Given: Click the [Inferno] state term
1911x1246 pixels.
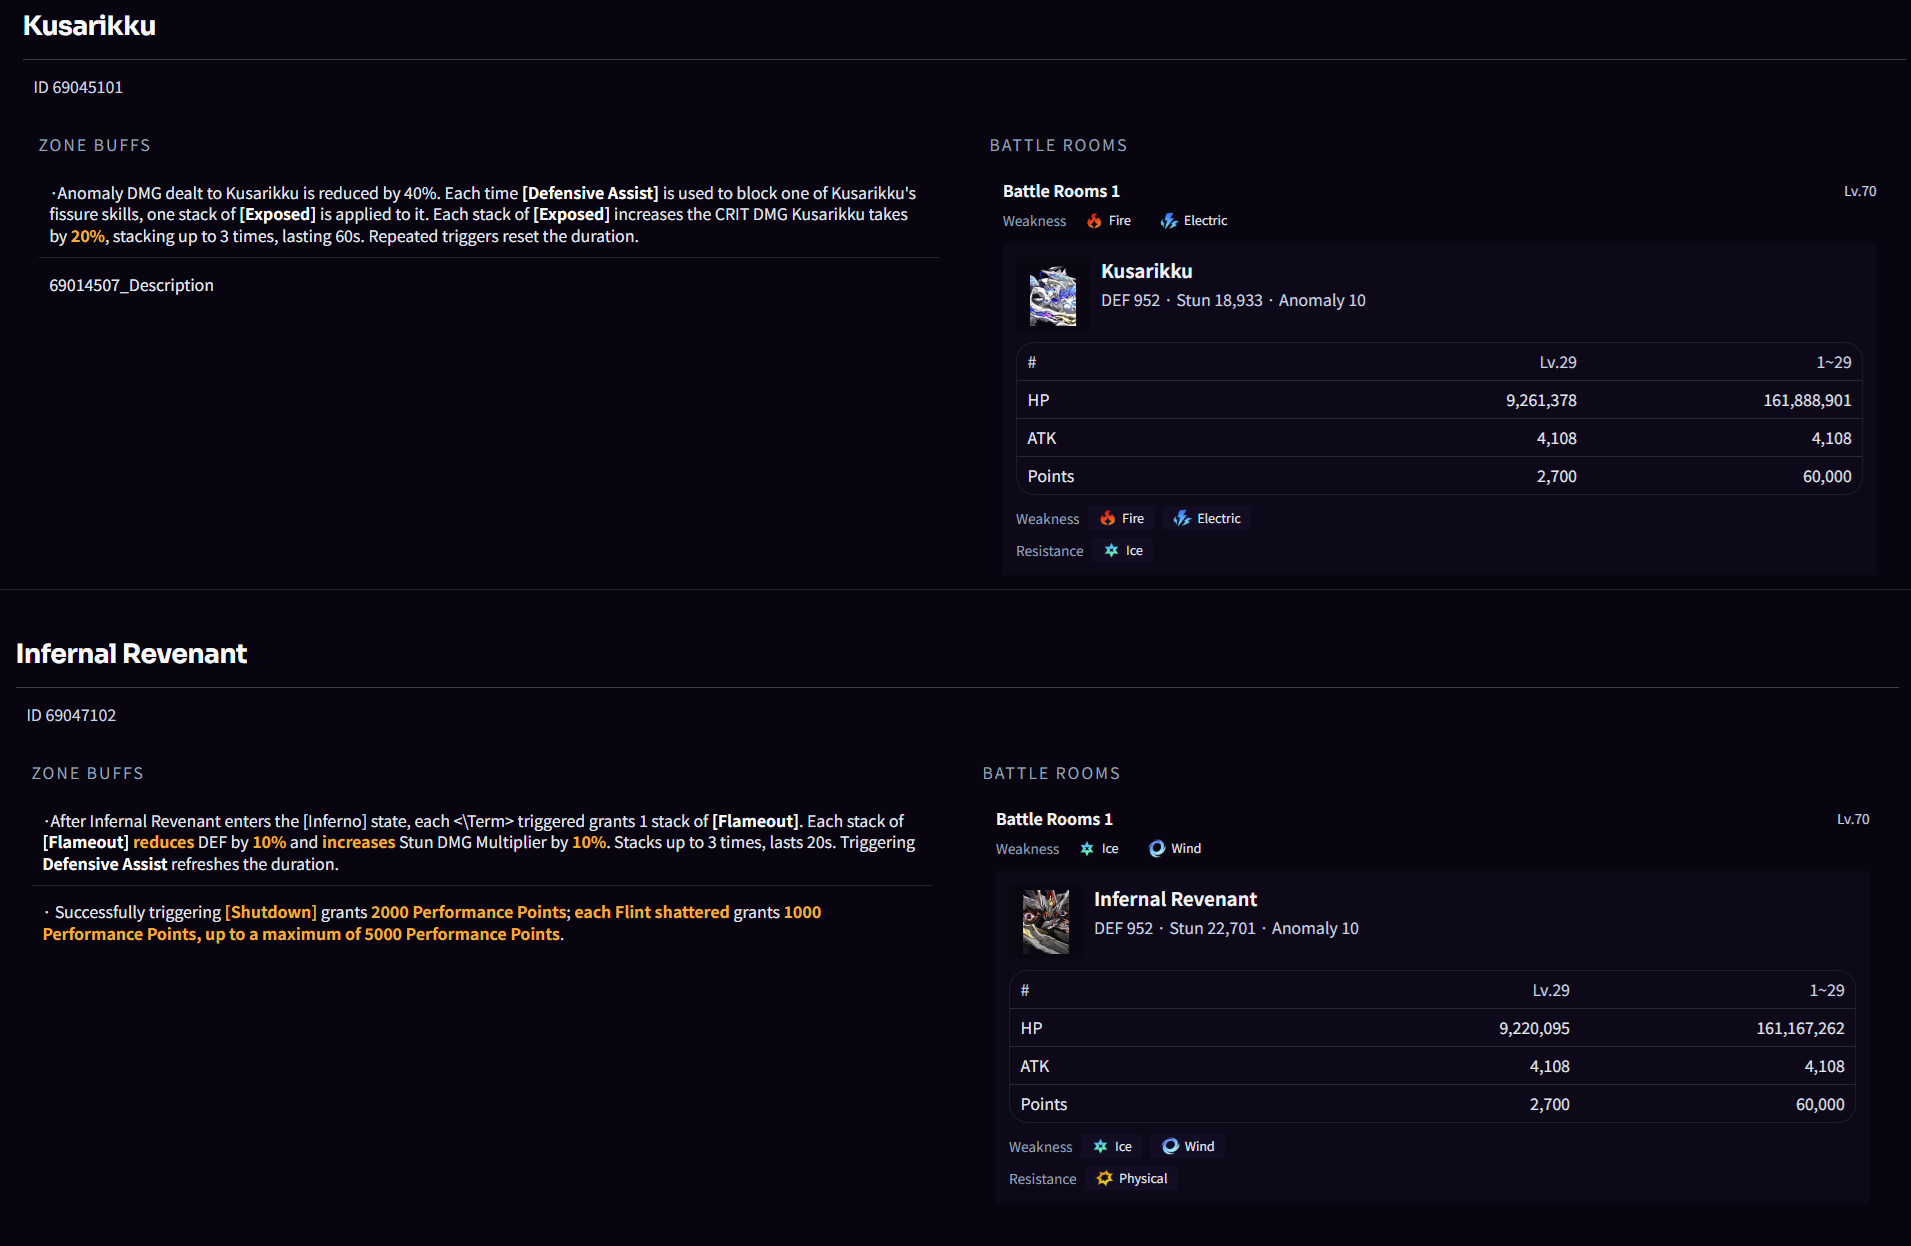Looking at the screenshot, I should click(x=335, y=822).
